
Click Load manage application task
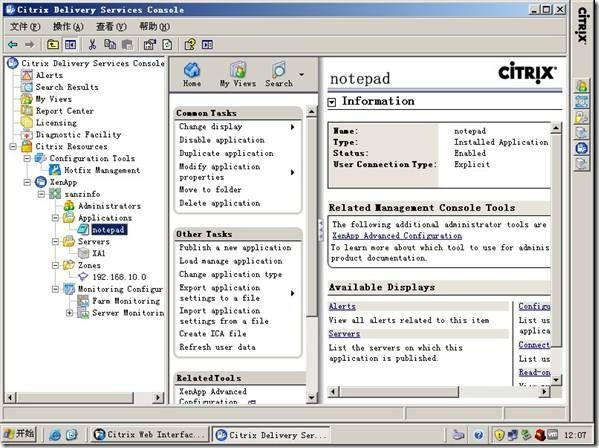231,261
